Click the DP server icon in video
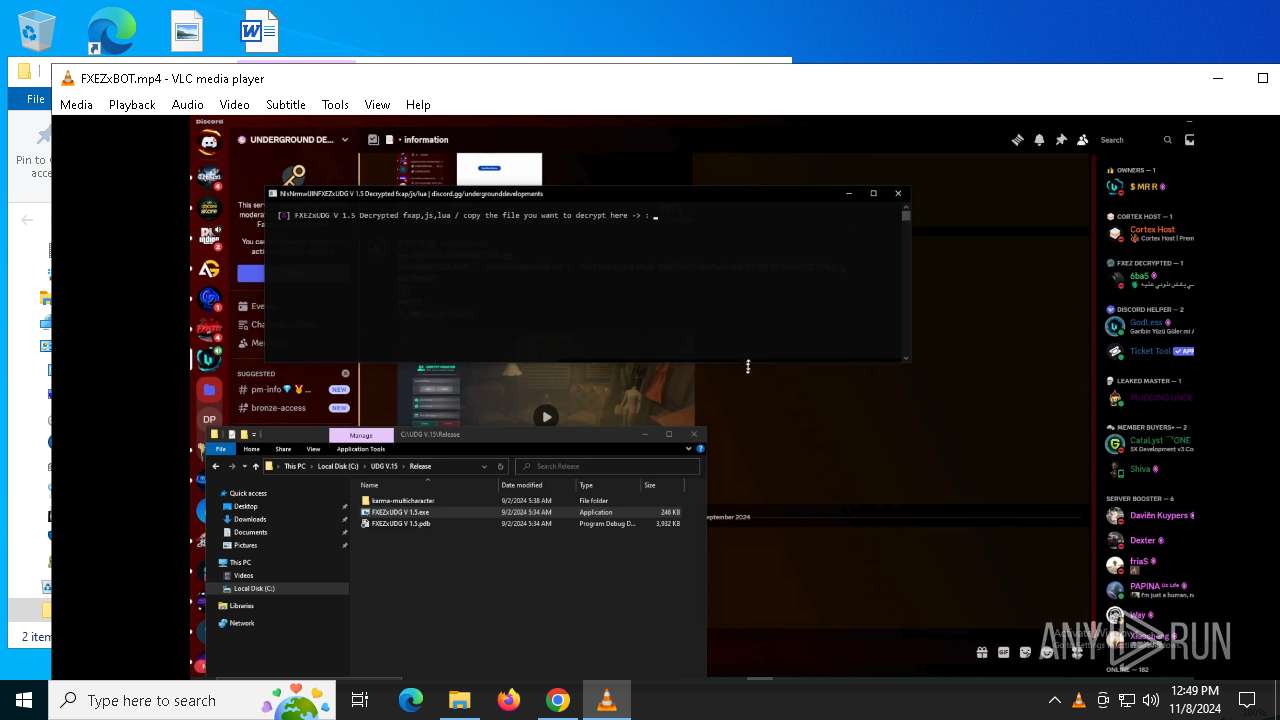Screen dimensions: 1280x720 209,419
